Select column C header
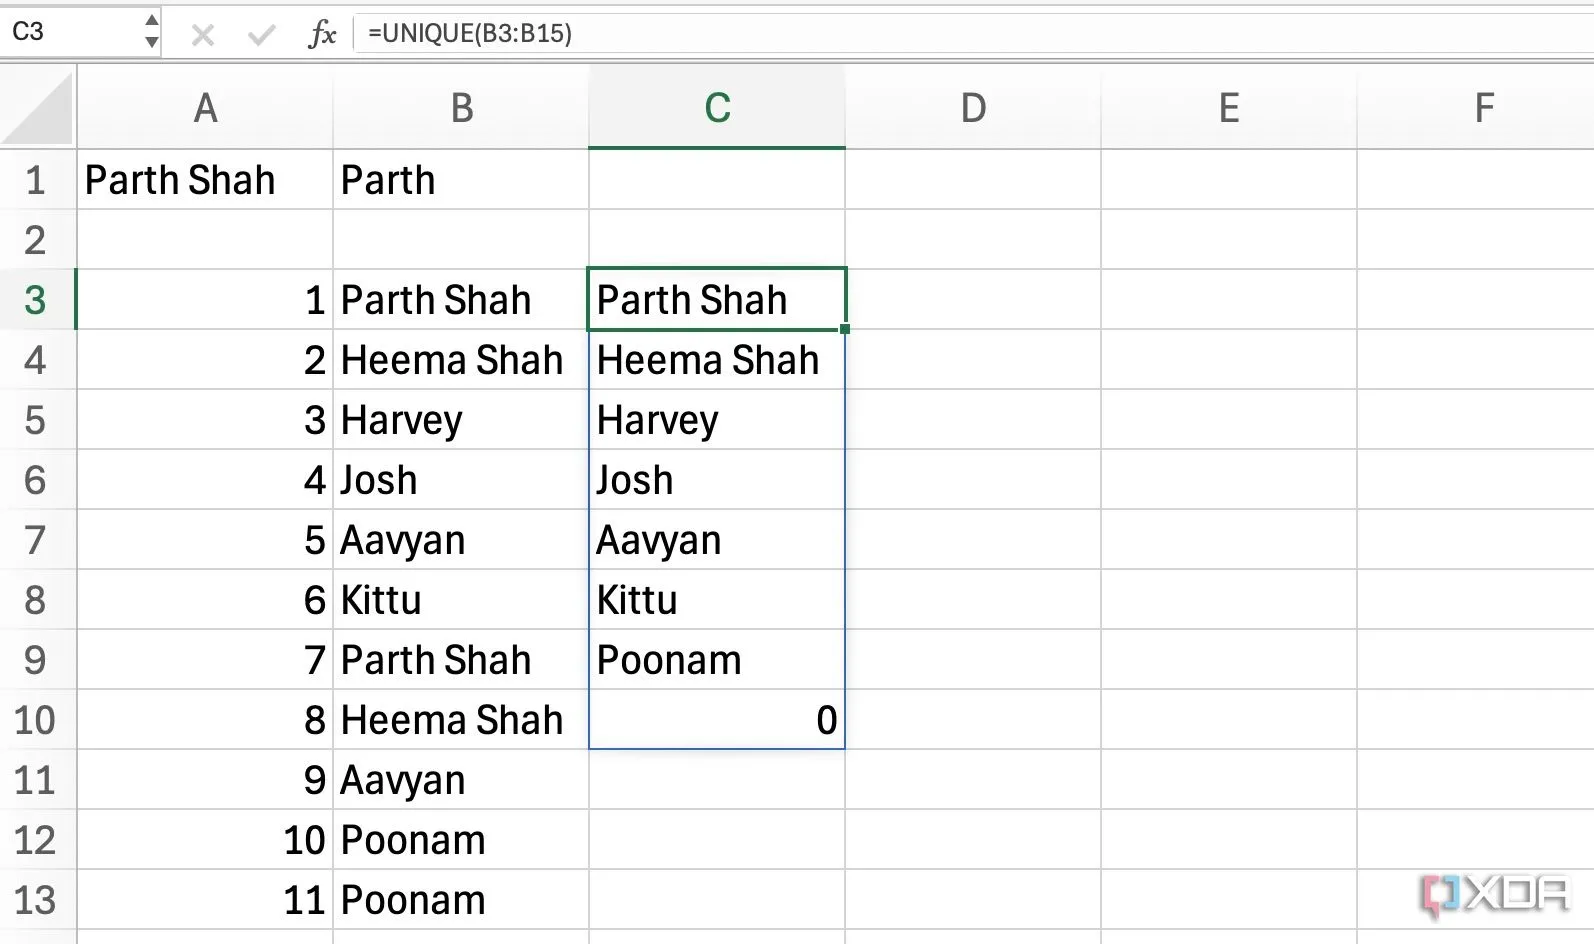This screenshot has width=1594, height=944. 717,109
